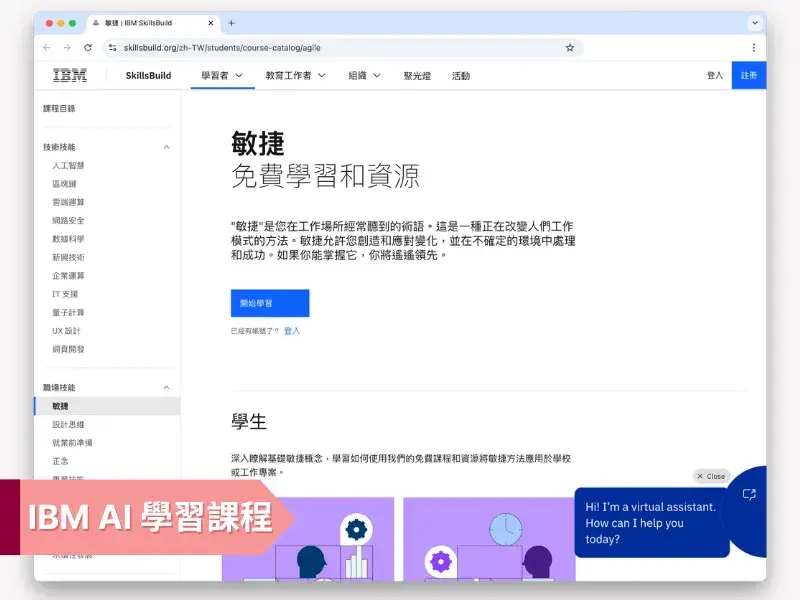
Task: Pop out the virtual assistant chat icon
Action: [x=749, y=494]
